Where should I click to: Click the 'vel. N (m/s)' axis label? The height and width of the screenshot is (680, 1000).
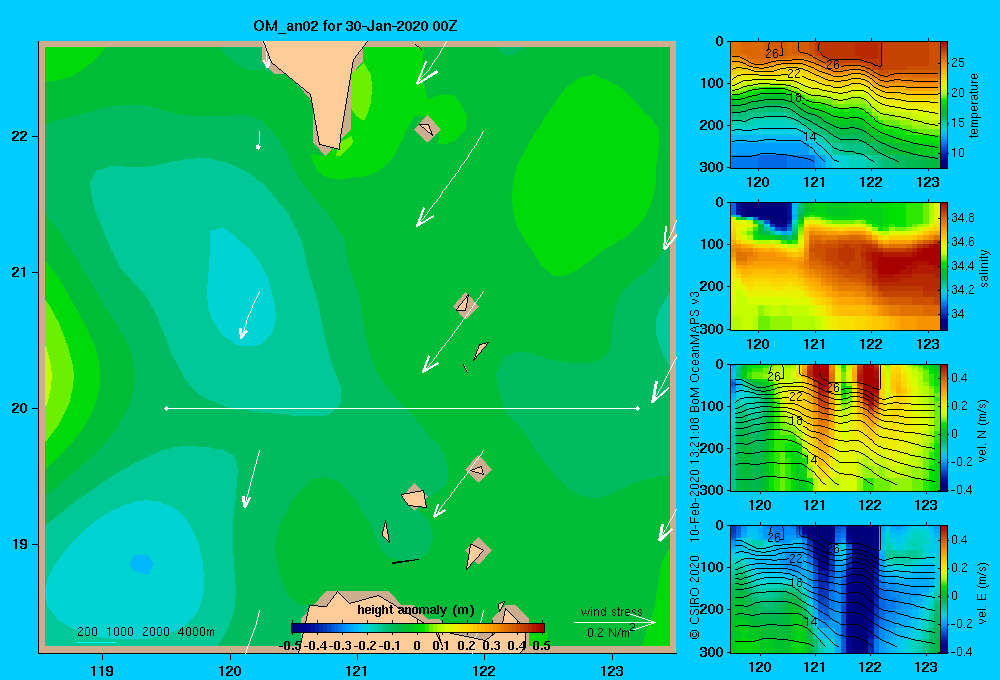(x=983, y=431)
